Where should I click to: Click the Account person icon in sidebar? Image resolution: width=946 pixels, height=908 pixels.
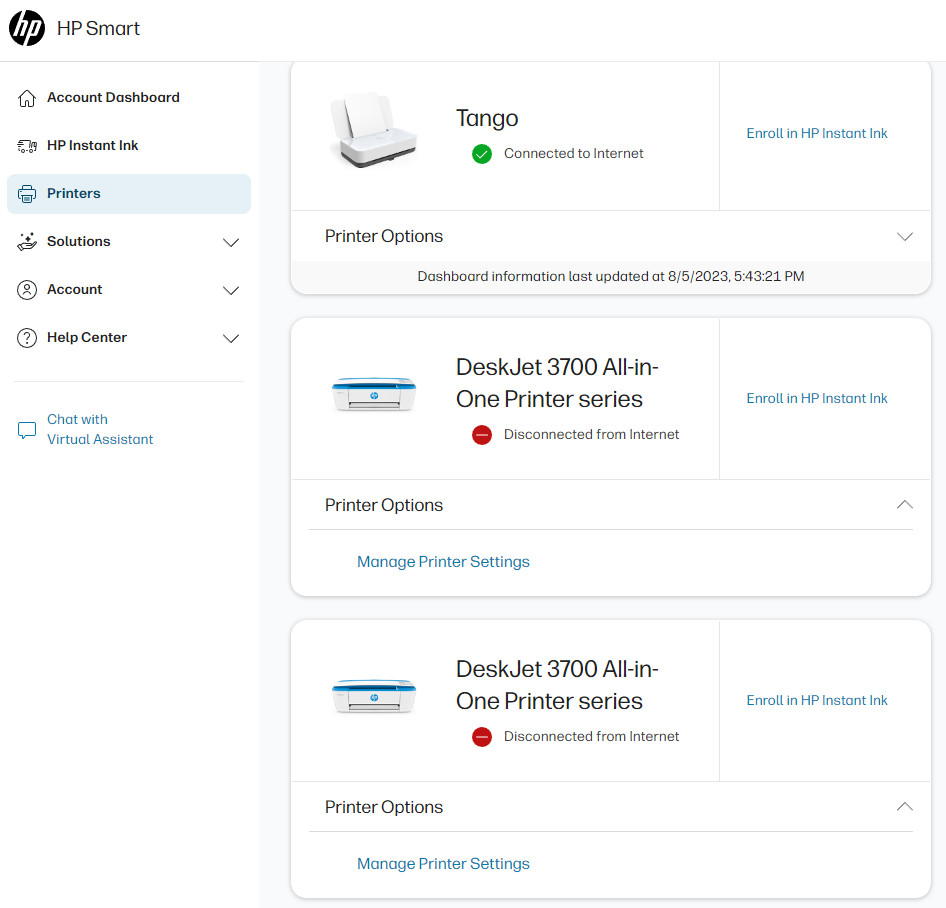point(27,290)
